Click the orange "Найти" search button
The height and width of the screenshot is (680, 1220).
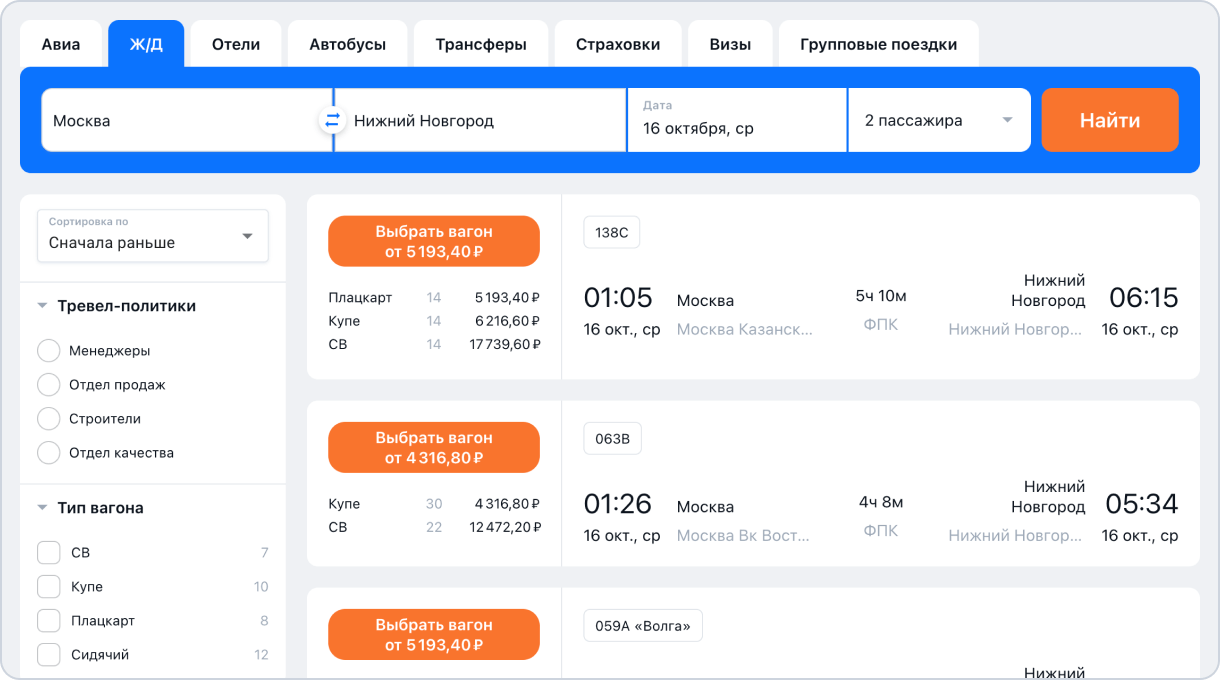1110,120
